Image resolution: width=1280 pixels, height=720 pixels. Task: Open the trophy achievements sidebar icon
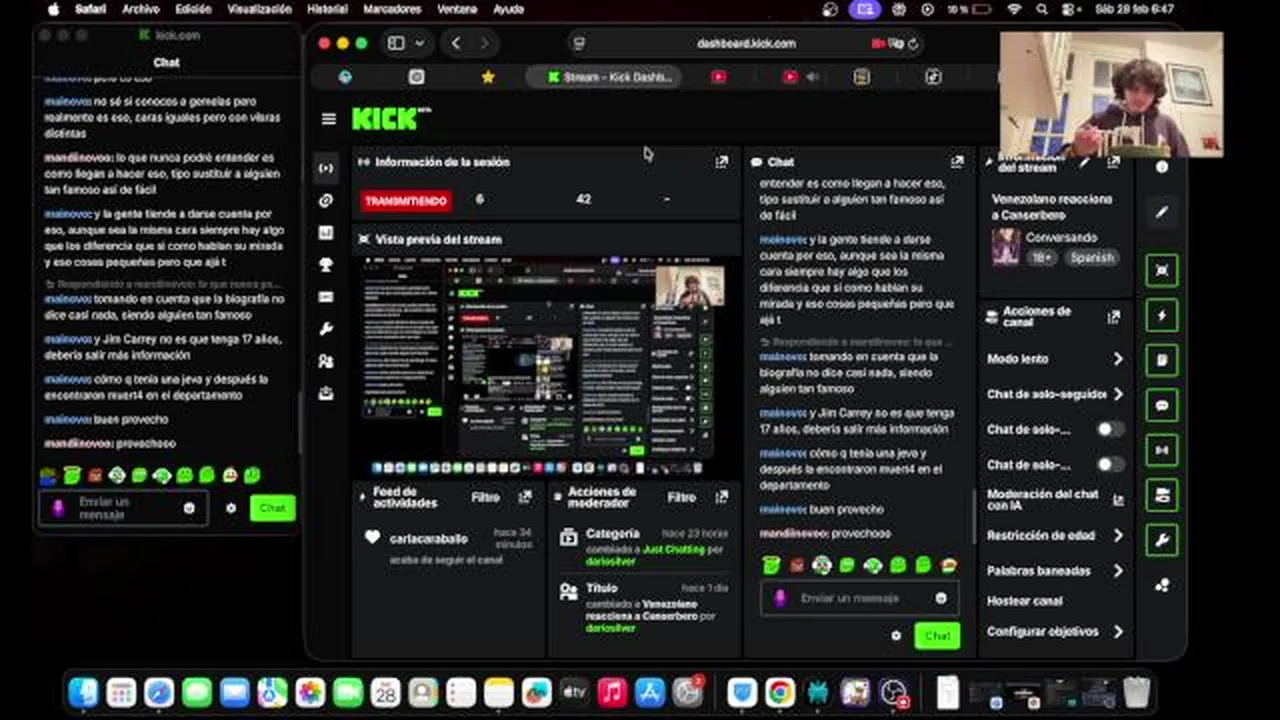(326, 264)
